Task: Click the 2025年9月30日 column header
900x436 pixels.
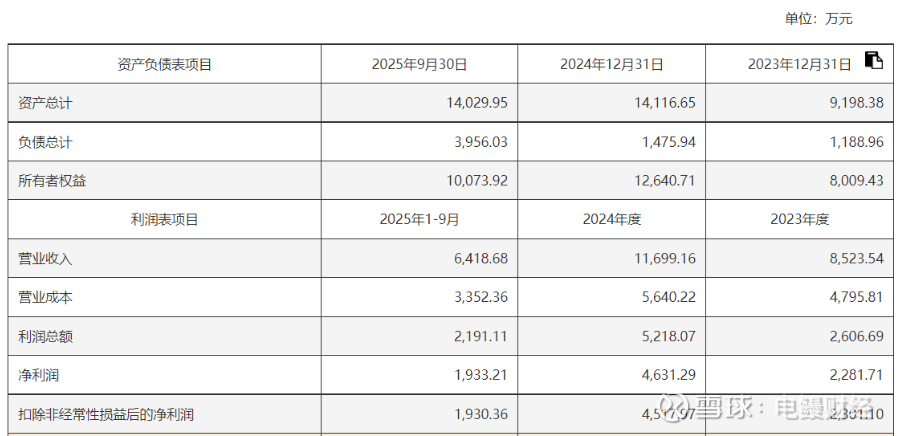Action: [x=419, y=65]
